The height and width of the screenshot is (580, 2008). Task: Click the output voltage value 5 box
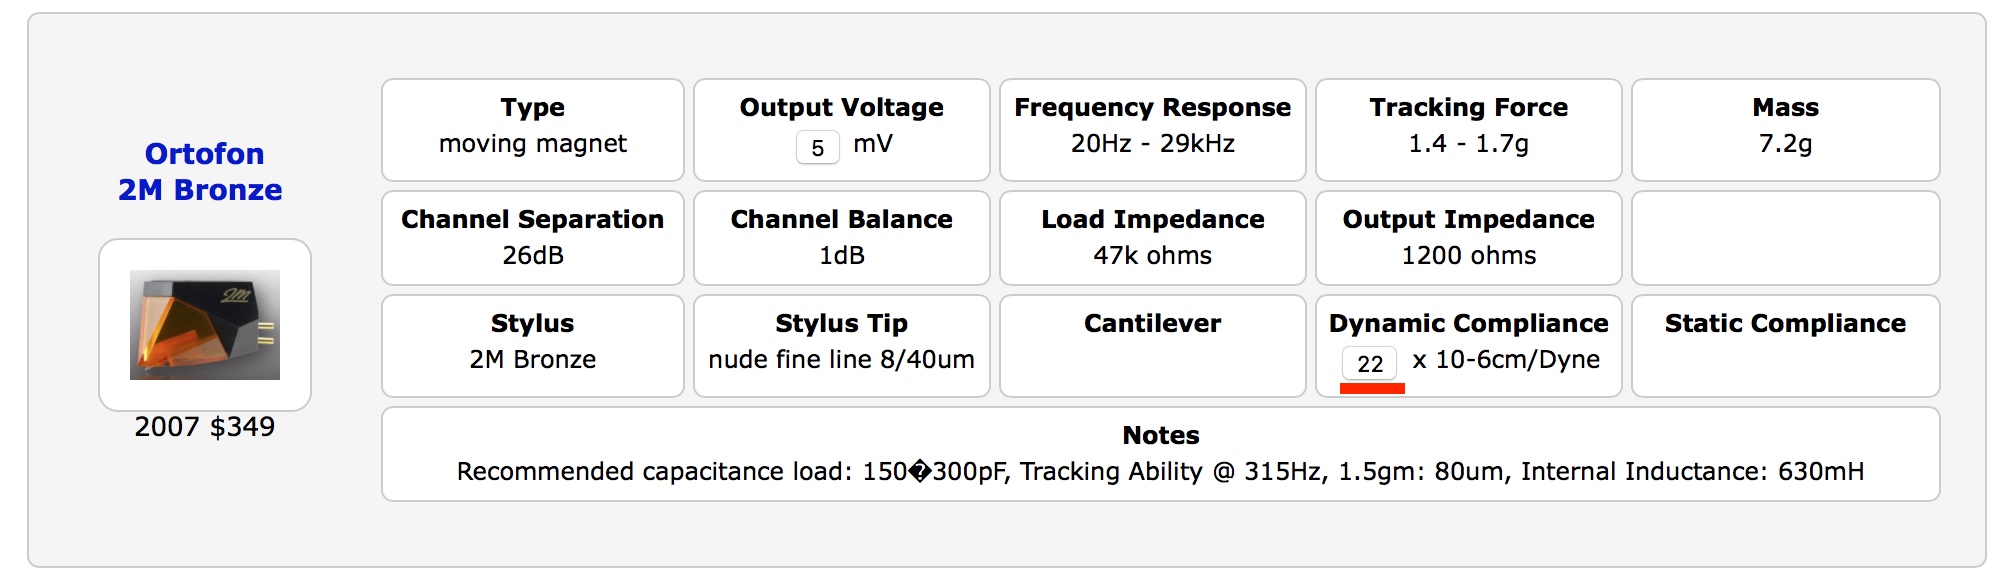pos(817,148)
